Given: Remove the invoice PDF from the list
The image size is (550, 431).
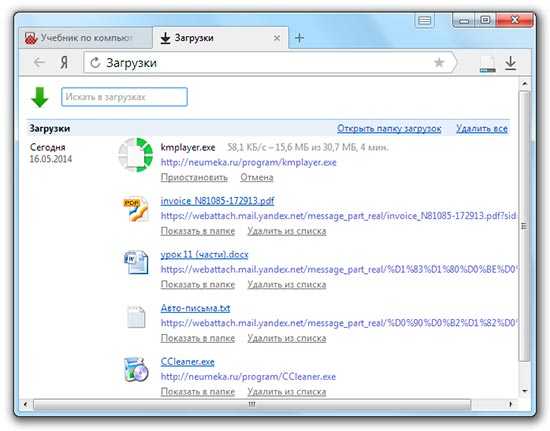Looking at the screenshot, I should pos(287,231).
